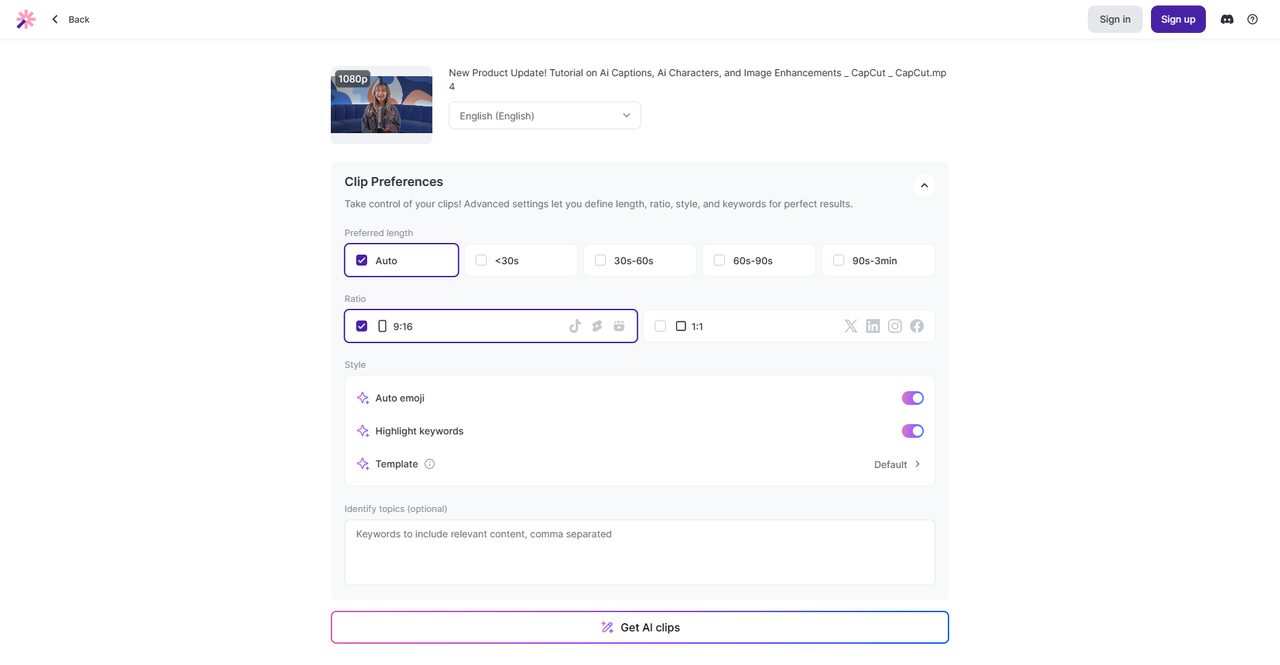Click the Get AI clips button

[640, 627]
